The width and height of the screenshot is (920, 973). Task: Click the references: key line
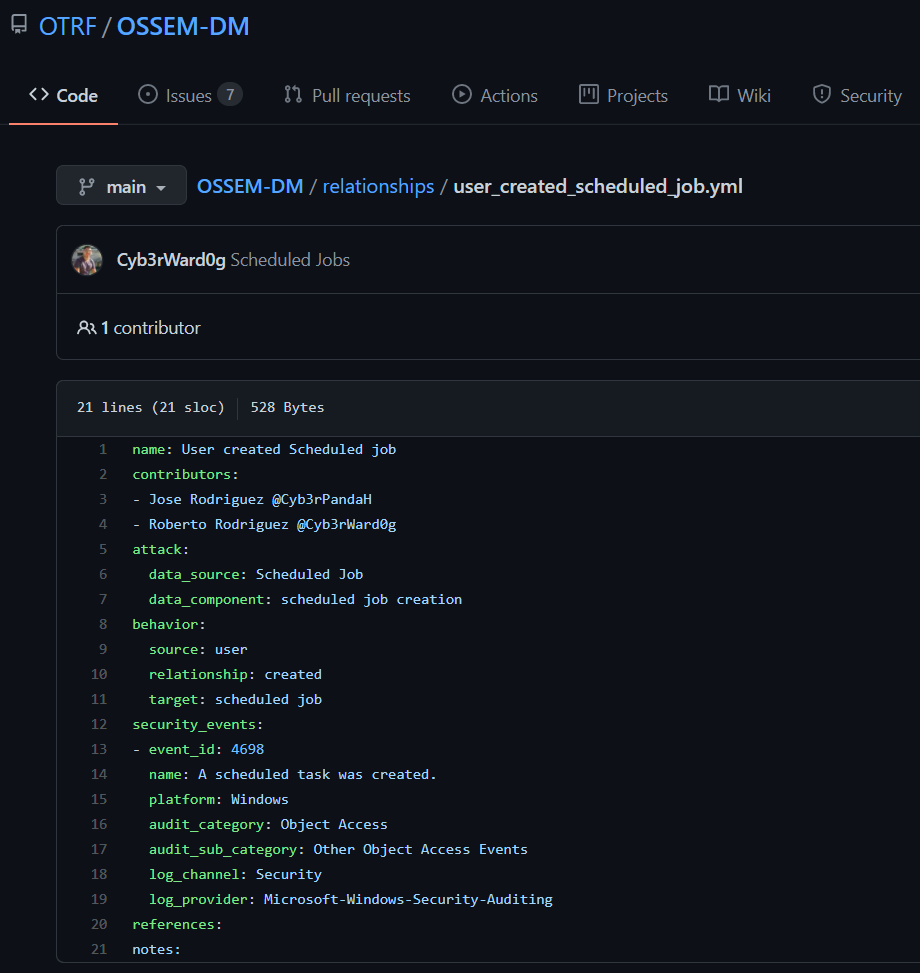coord(177,924)
